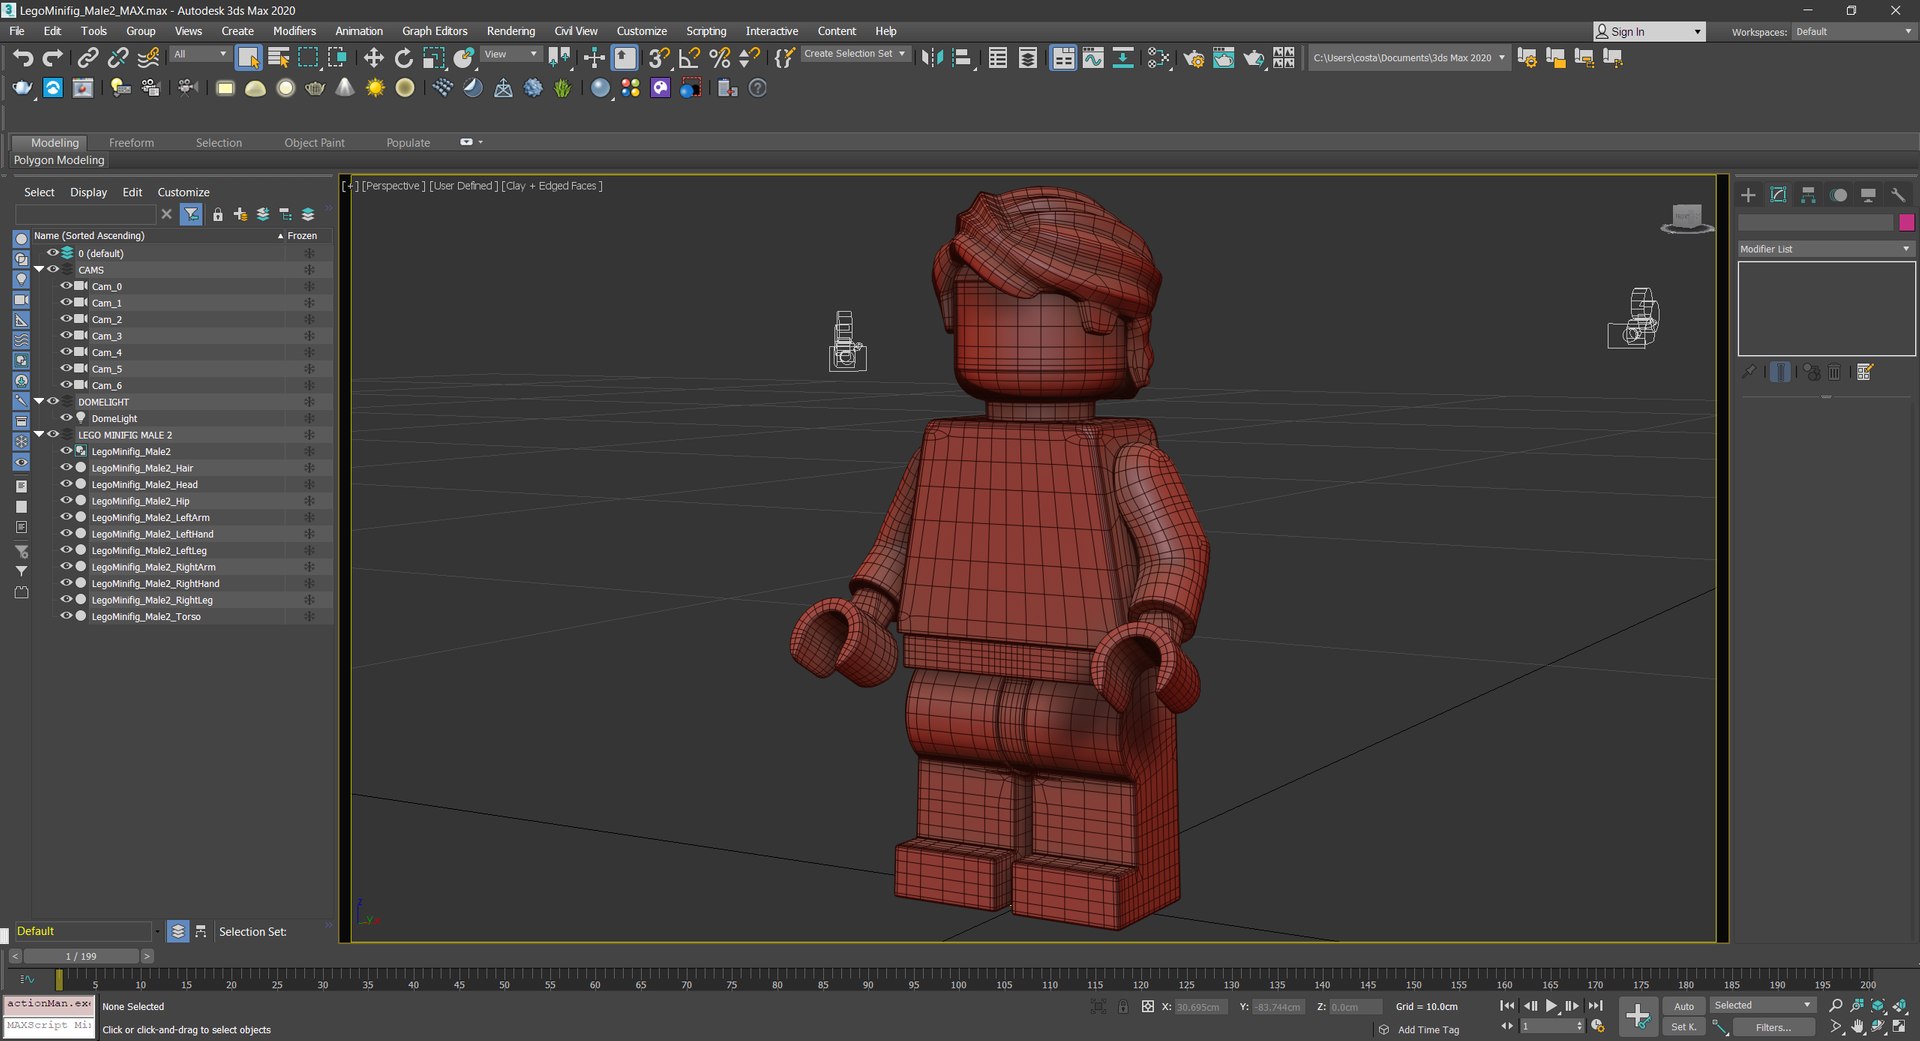Viewport: 1920px width, 1041px height.
Task: Open Select by Name list icon
Action: [279, 58]
